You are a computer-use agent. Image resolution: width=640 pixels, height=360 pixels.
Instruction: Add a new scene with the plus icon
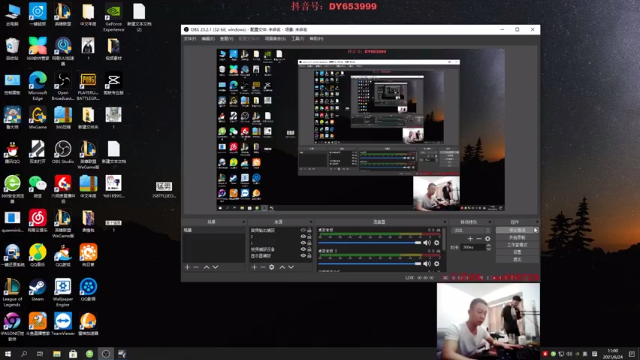[x=187, y=267]
